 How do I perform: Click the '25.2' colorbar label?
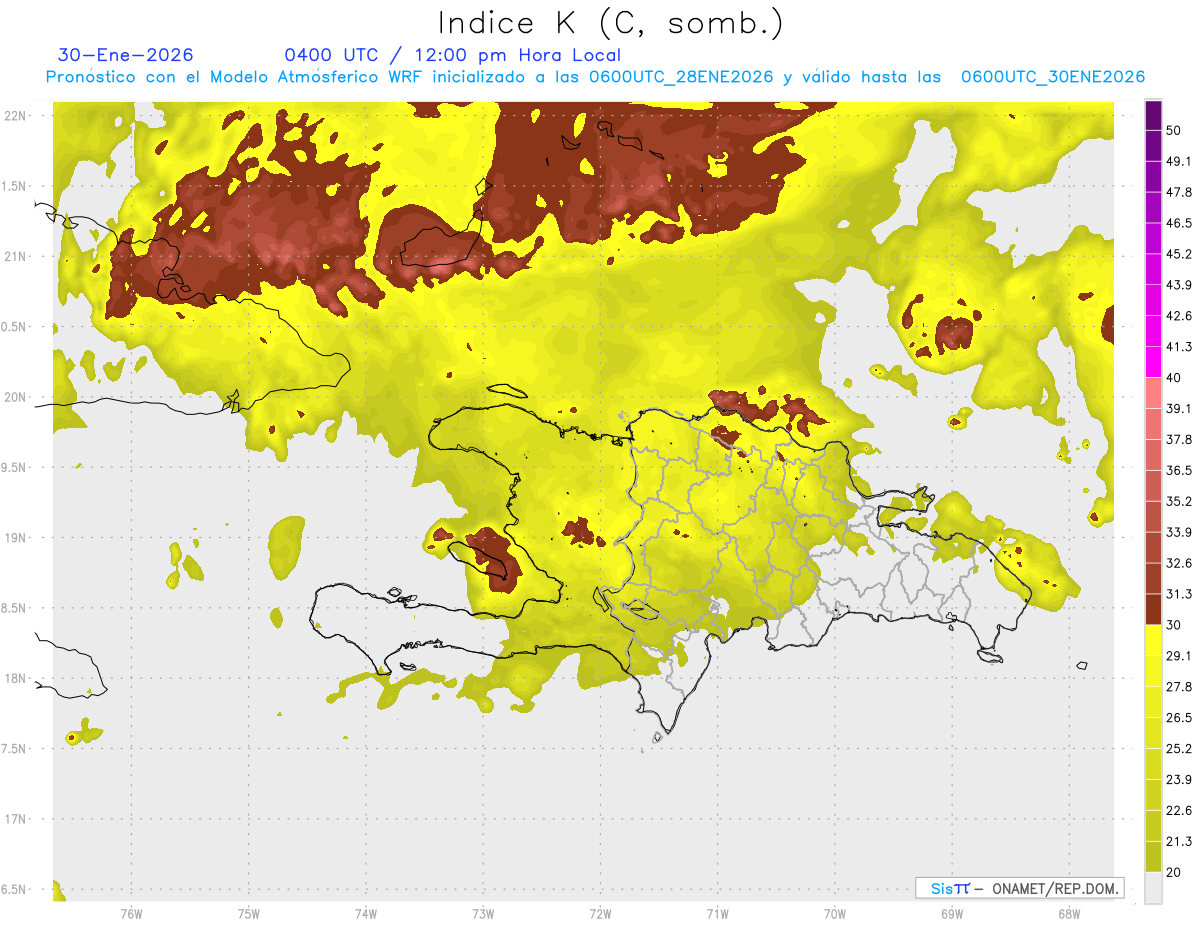click(1179, 749)
